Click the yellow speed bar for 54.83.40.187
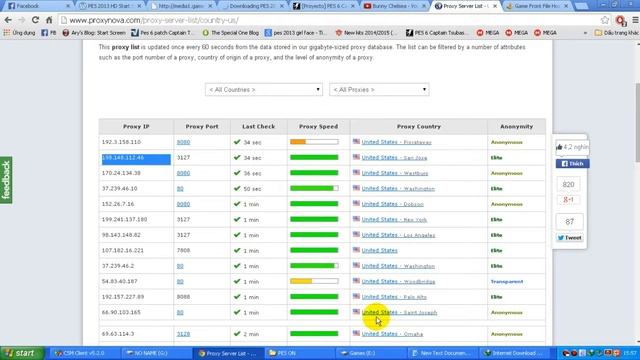This screenshot has width=640, height=360. pyautogui.click(x=314, y=281)
